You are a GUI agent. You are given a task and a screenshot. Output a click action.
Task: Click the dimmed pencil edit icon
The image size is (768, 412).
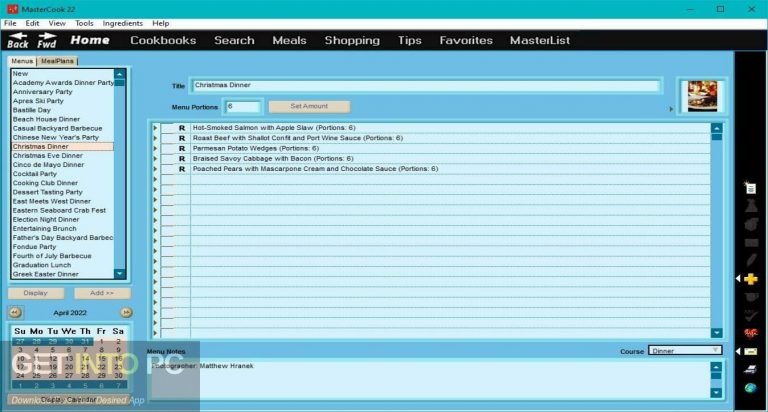[x=751, y=260]
